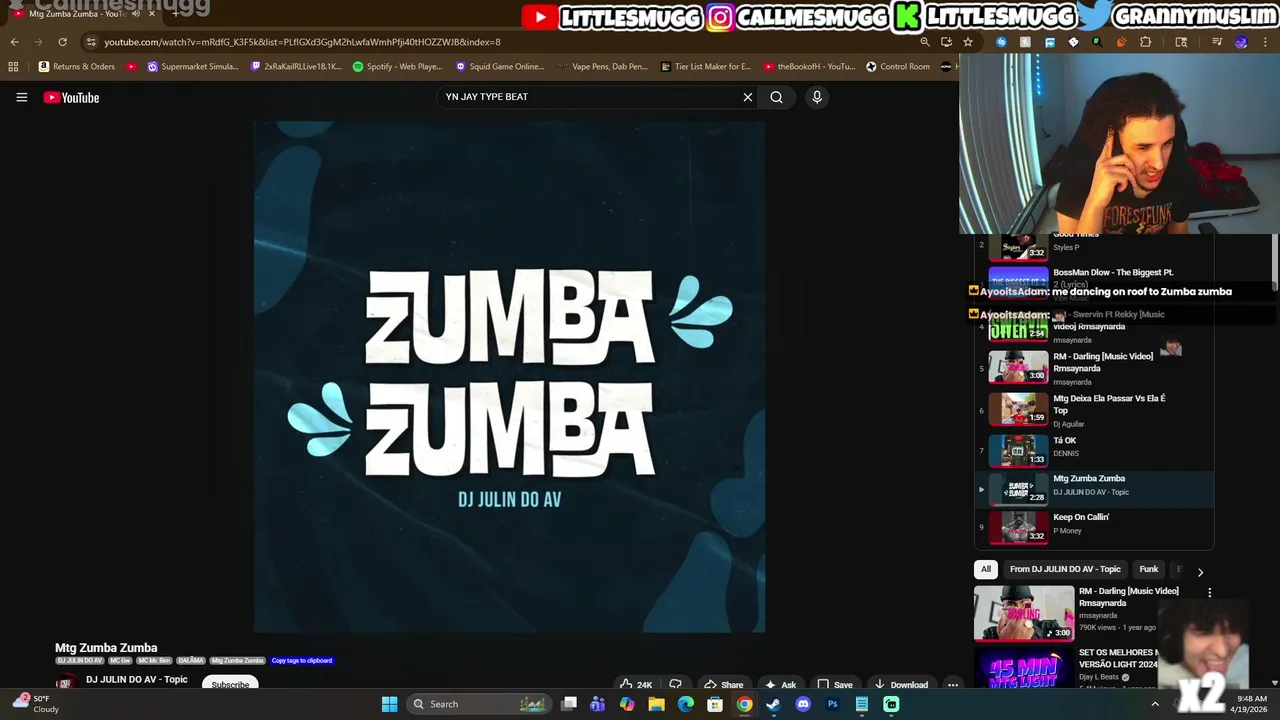Mute the tab via the speaker icon
This screenshot has width=1280, height=720.
click(x=136, y=14)
